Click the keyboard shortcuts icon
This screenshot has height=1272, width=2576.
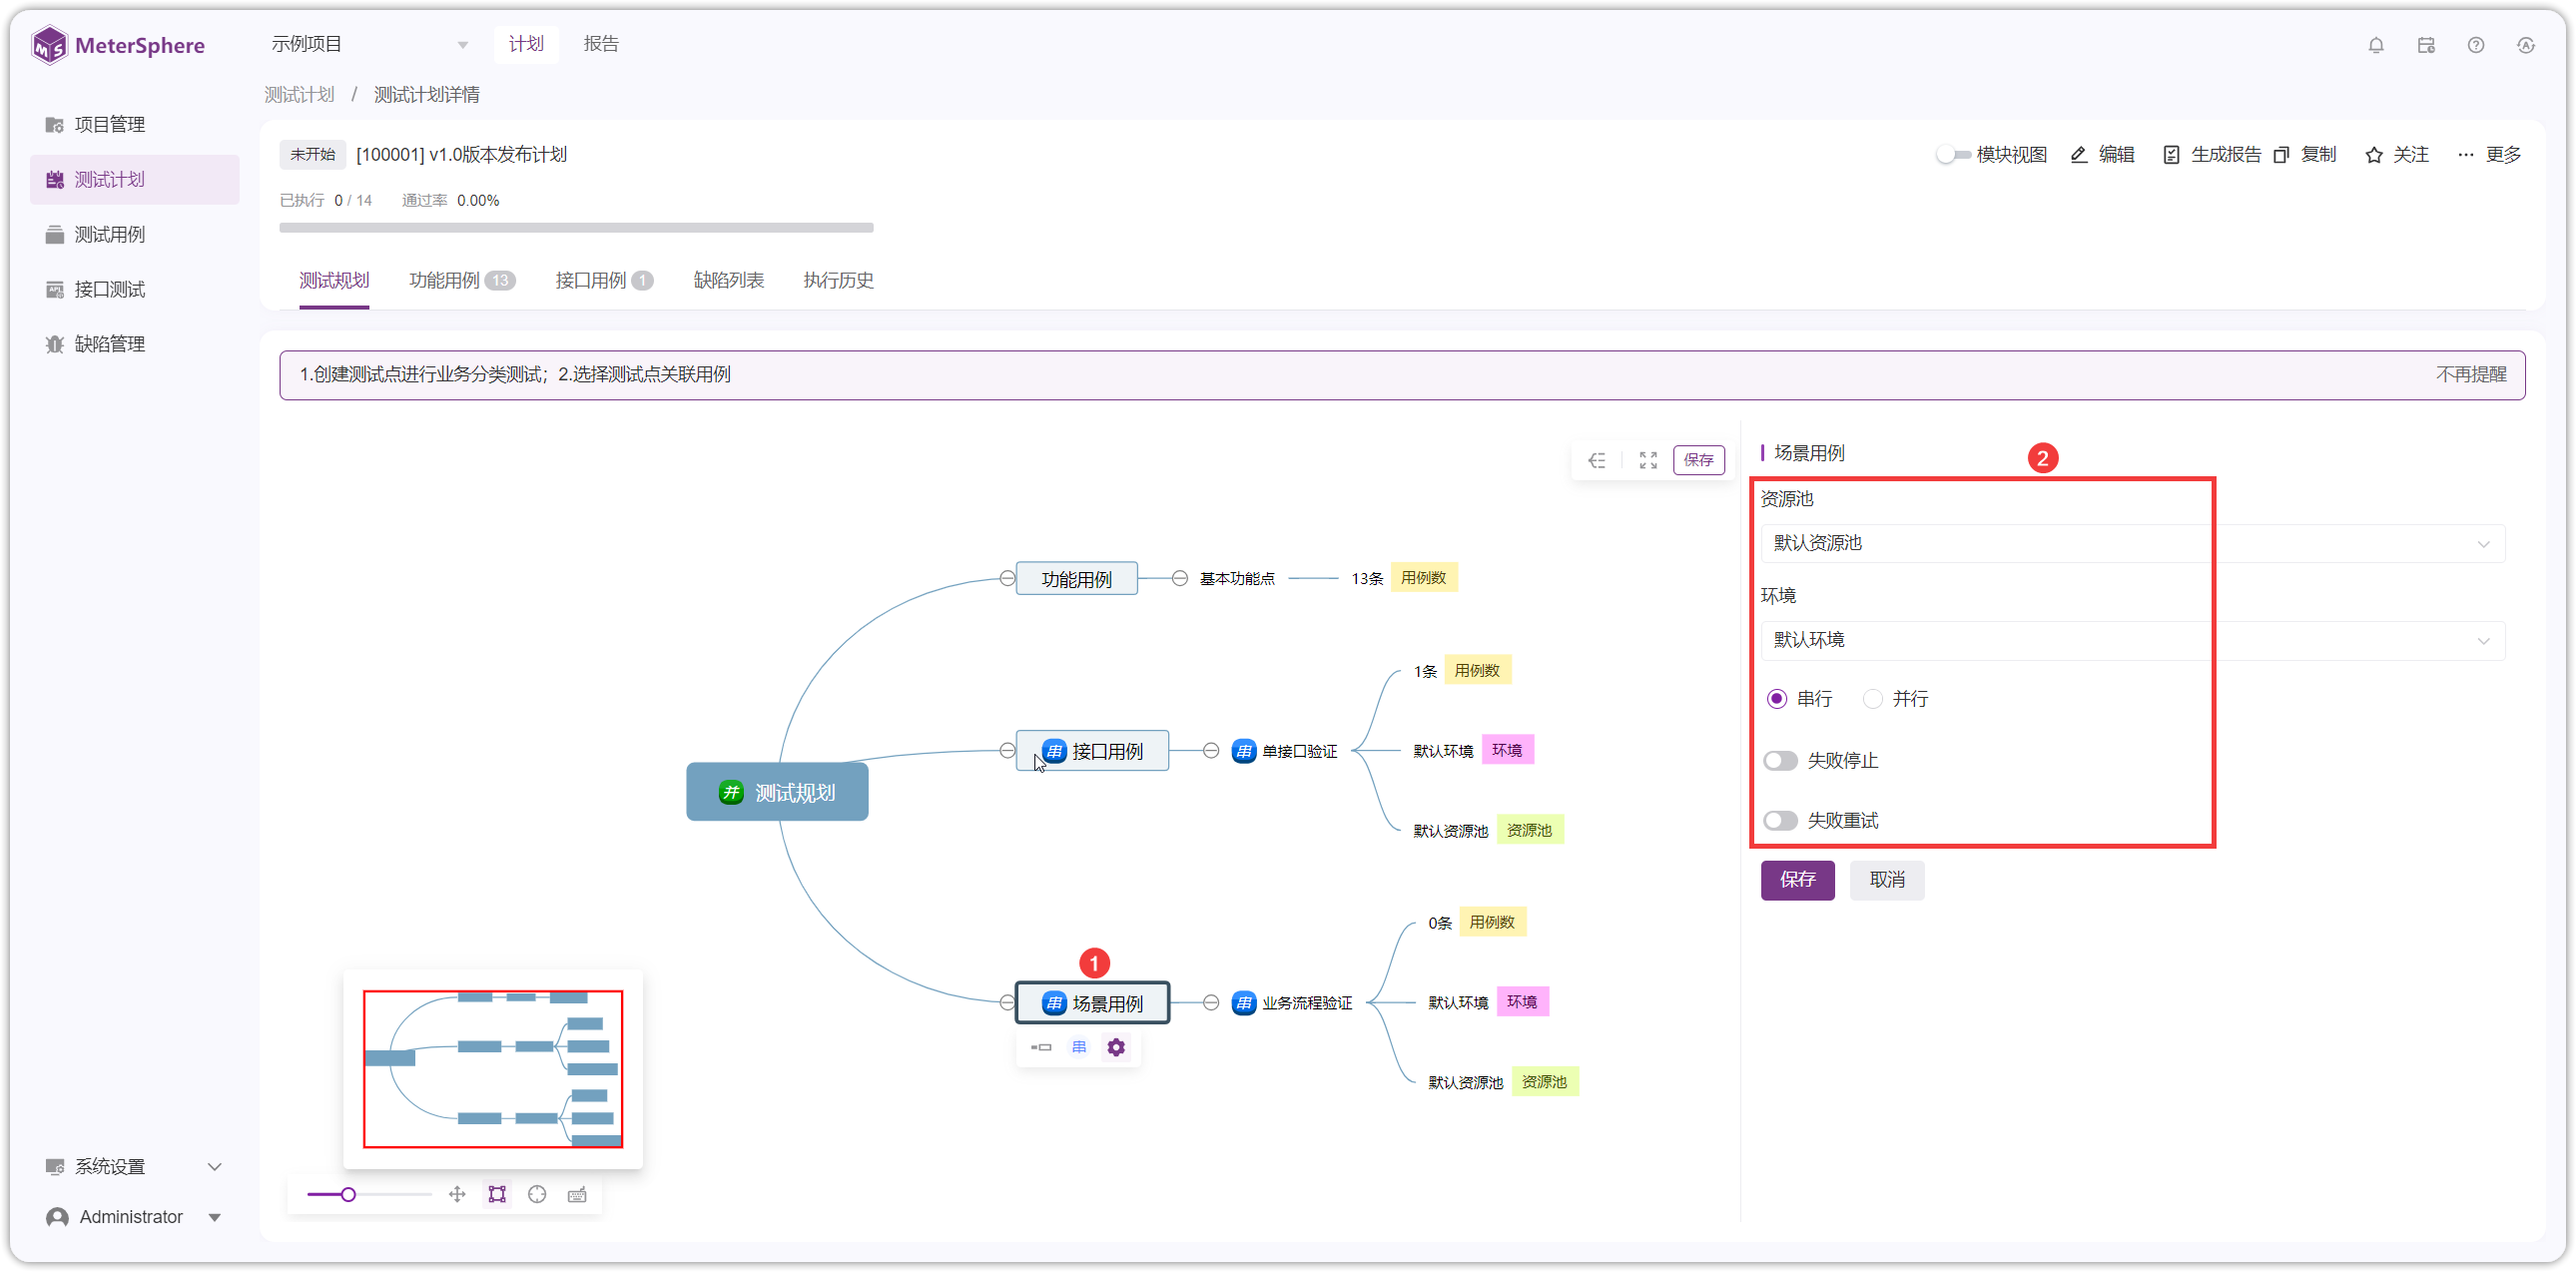coord(577,1194)
